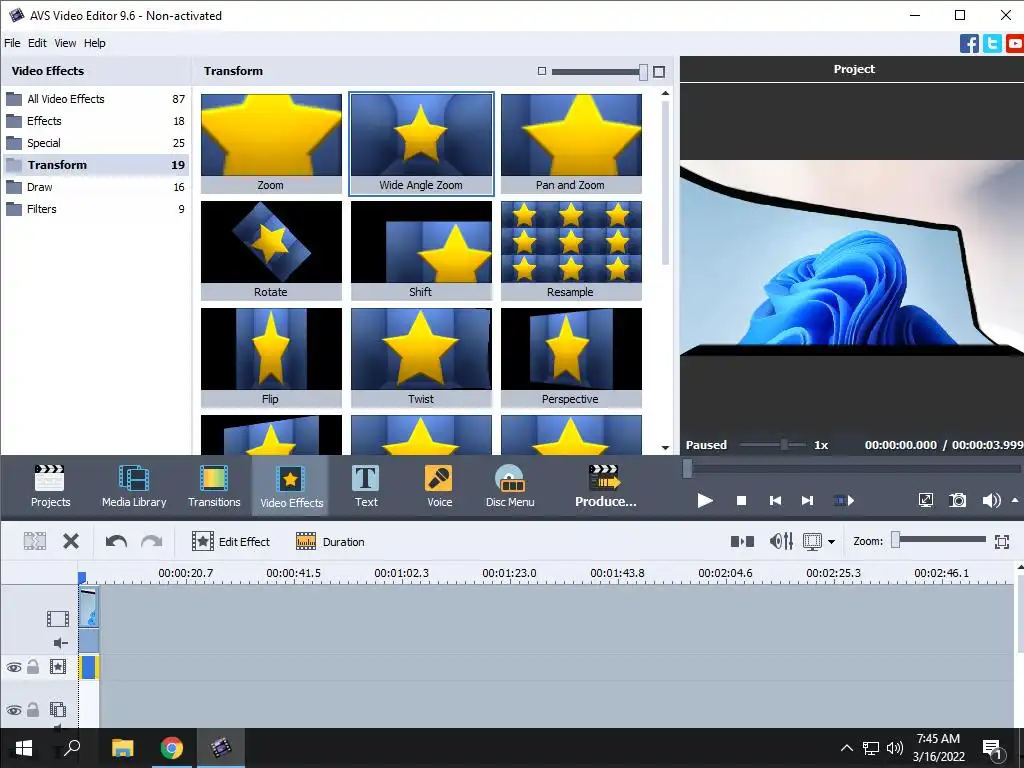Image resolution: width=1024 pixels, height=768 pixels.
Task: Click the preview seek bar
Action: 852,468
